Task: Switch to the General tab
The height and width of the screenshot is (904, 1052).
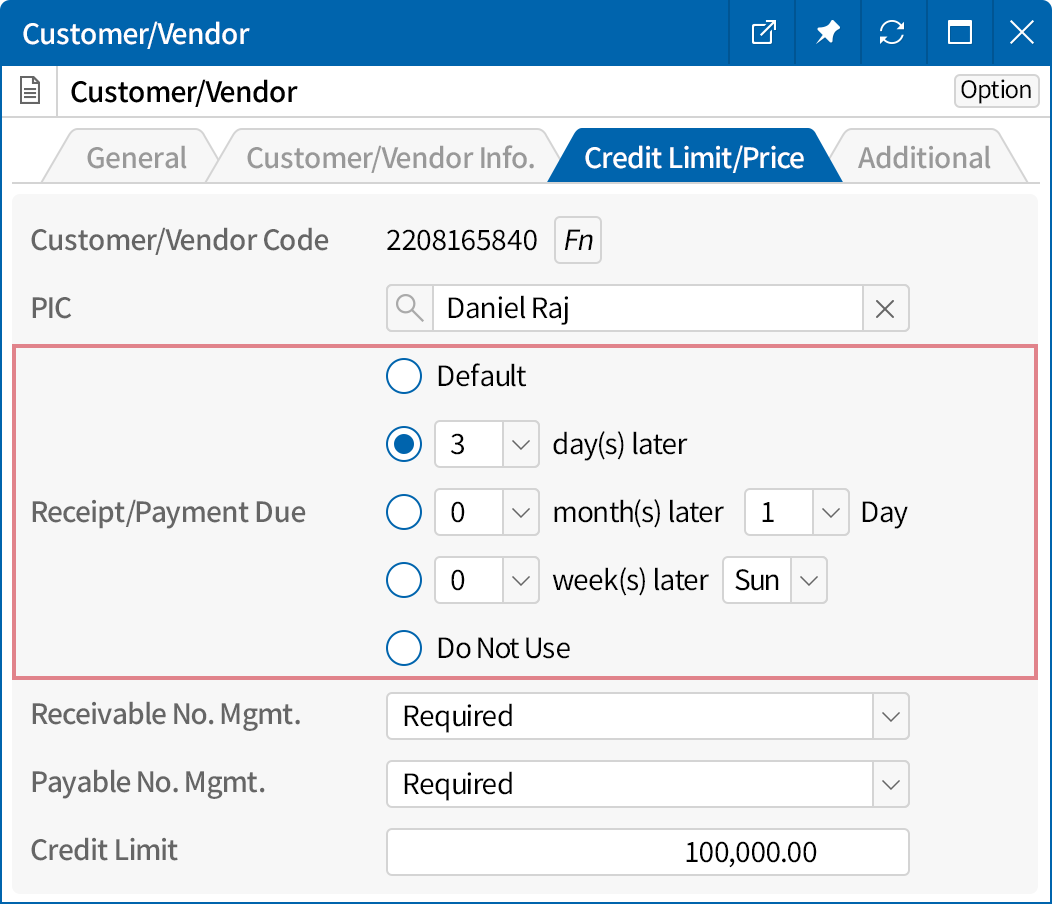Action: (x=136, y=158)
